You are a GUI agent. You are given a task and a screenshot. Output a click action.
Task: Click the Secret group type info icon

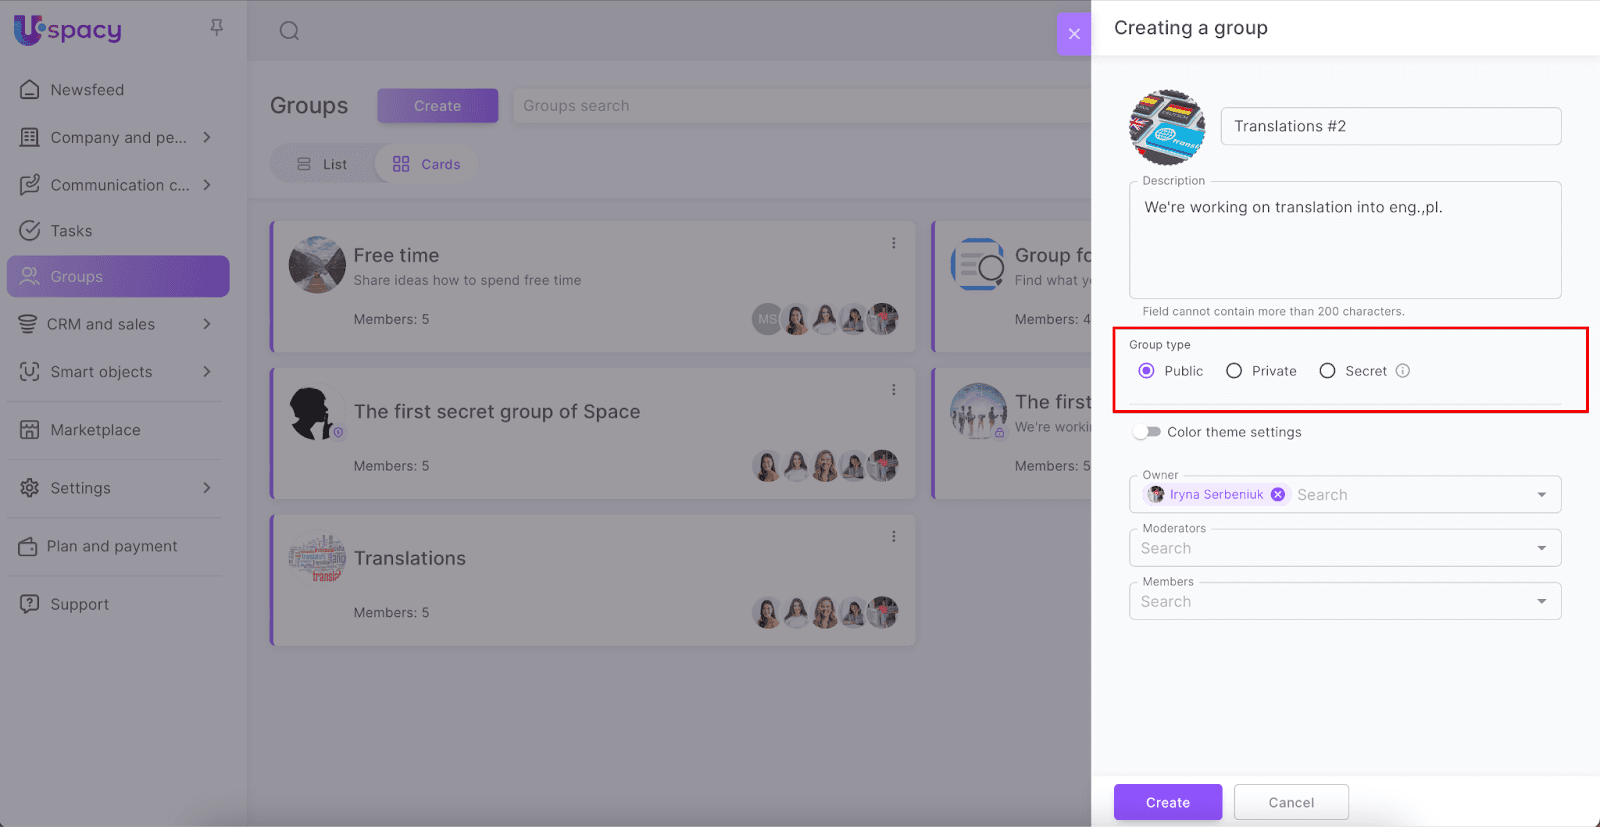click(1403, 371)
